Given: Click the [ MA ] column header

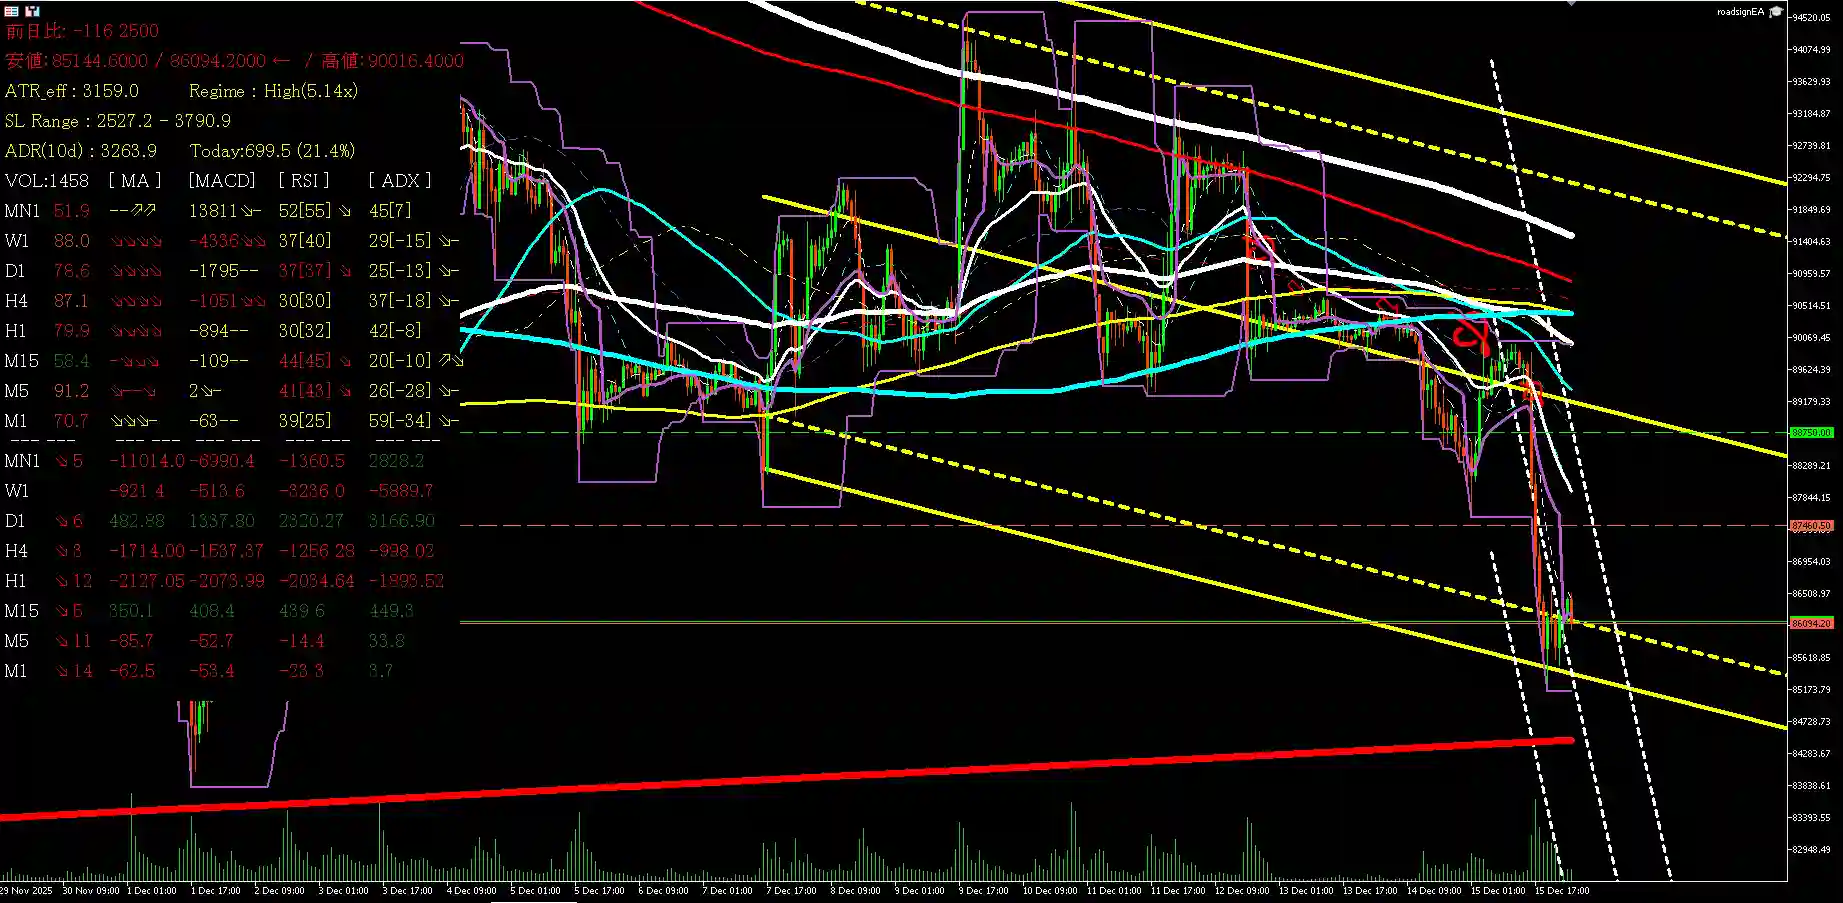Looking at the screenshot, I should point(134,181).
